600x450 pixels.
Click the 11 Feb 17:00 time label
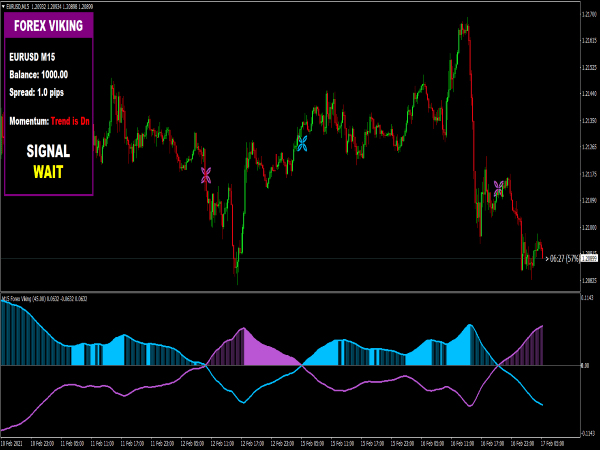[132, 443]
